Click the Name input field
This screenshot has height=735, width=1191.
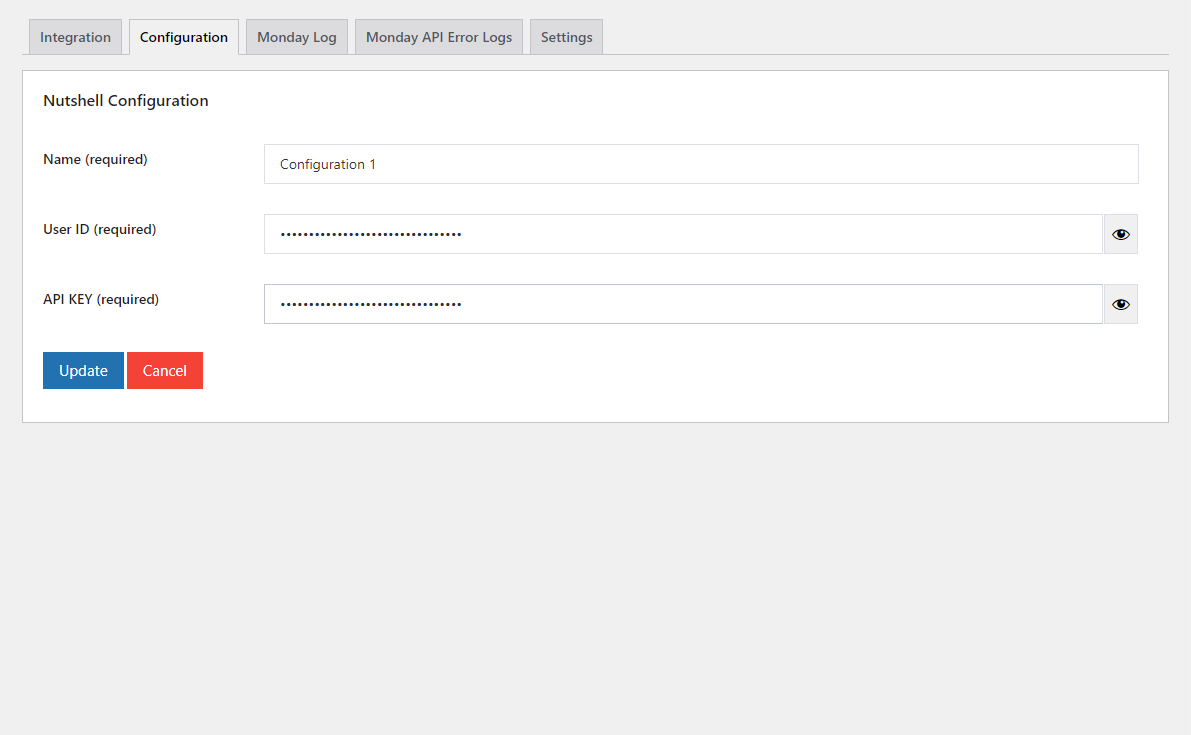[x=701, y=164]
